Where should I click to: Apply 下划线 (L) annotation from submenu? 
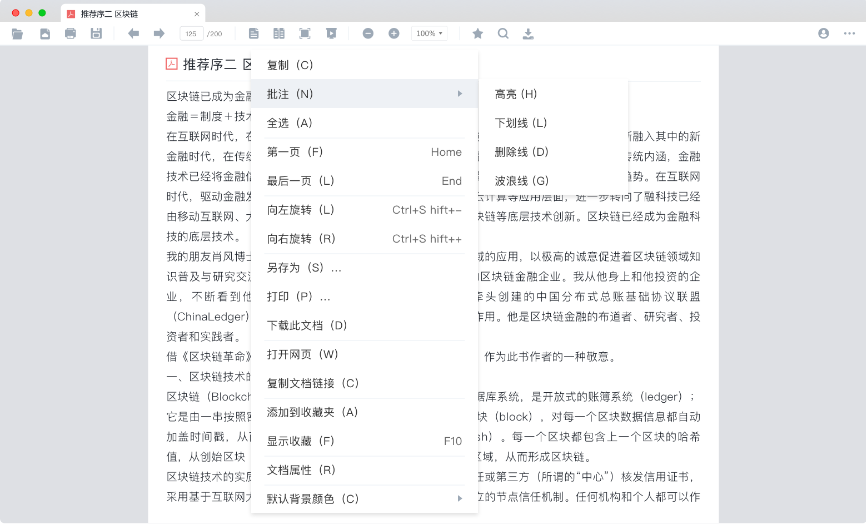[x=553, y=123]
